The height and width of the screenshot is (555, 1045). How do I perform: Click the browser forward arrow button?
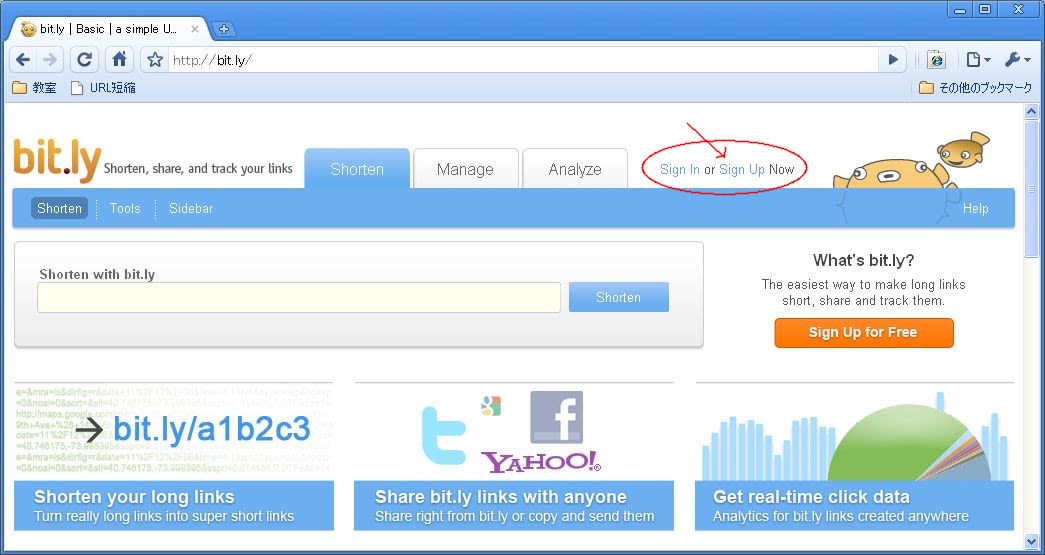coord(50,60)
